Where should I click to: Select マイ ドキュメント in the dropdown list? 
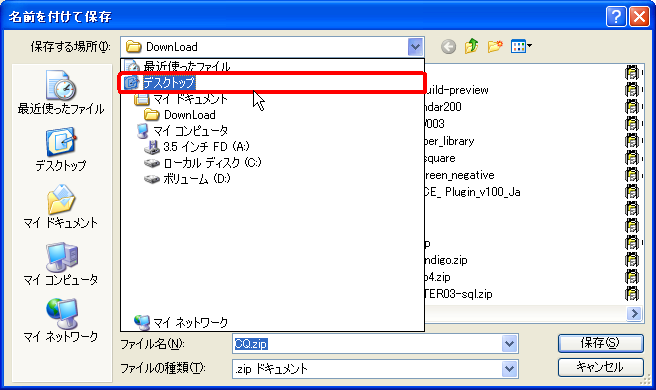[x=273, y=99]
